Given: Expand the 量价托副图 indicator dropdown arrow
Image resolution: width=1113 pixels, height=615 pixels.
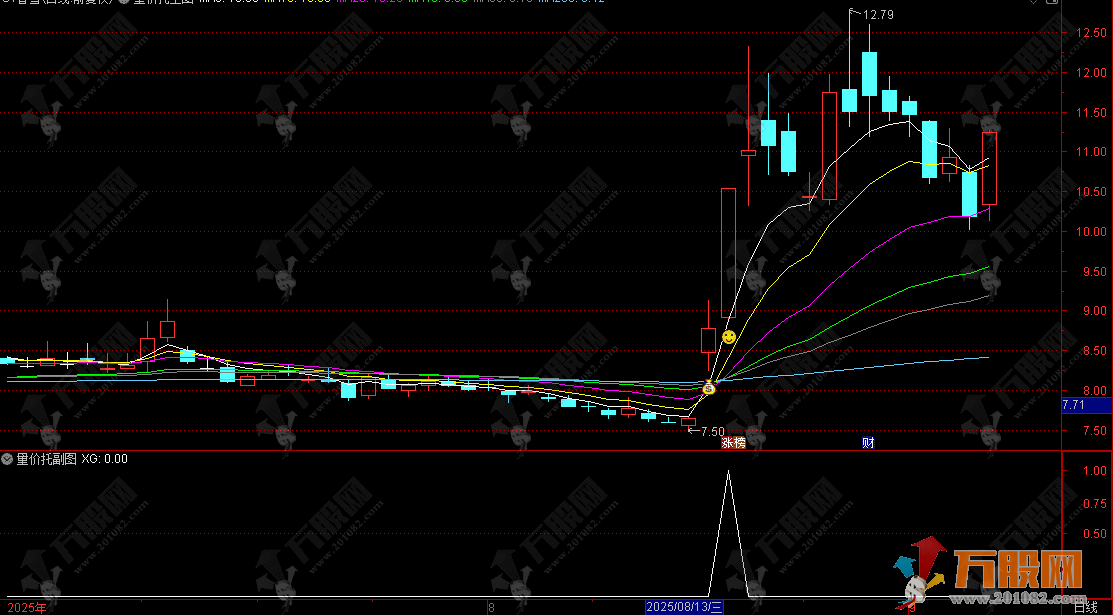Looking at the screenshot, I should click(x=7, y=459).
